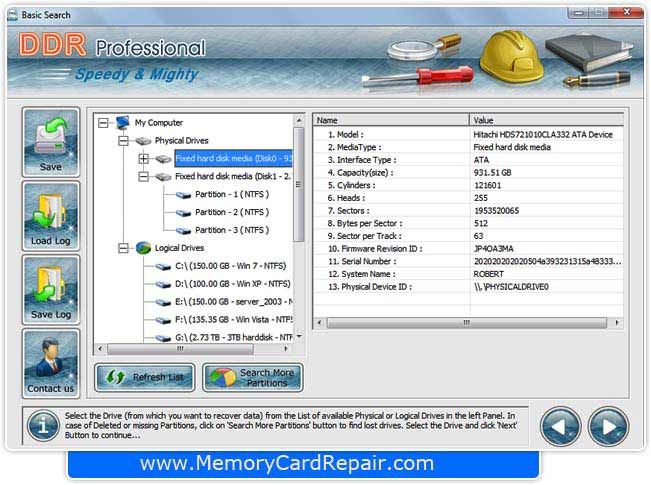Screen dimensions: 651x485
Task: Click tree panel scroll up arrow
Action: (x=299, y=120)
